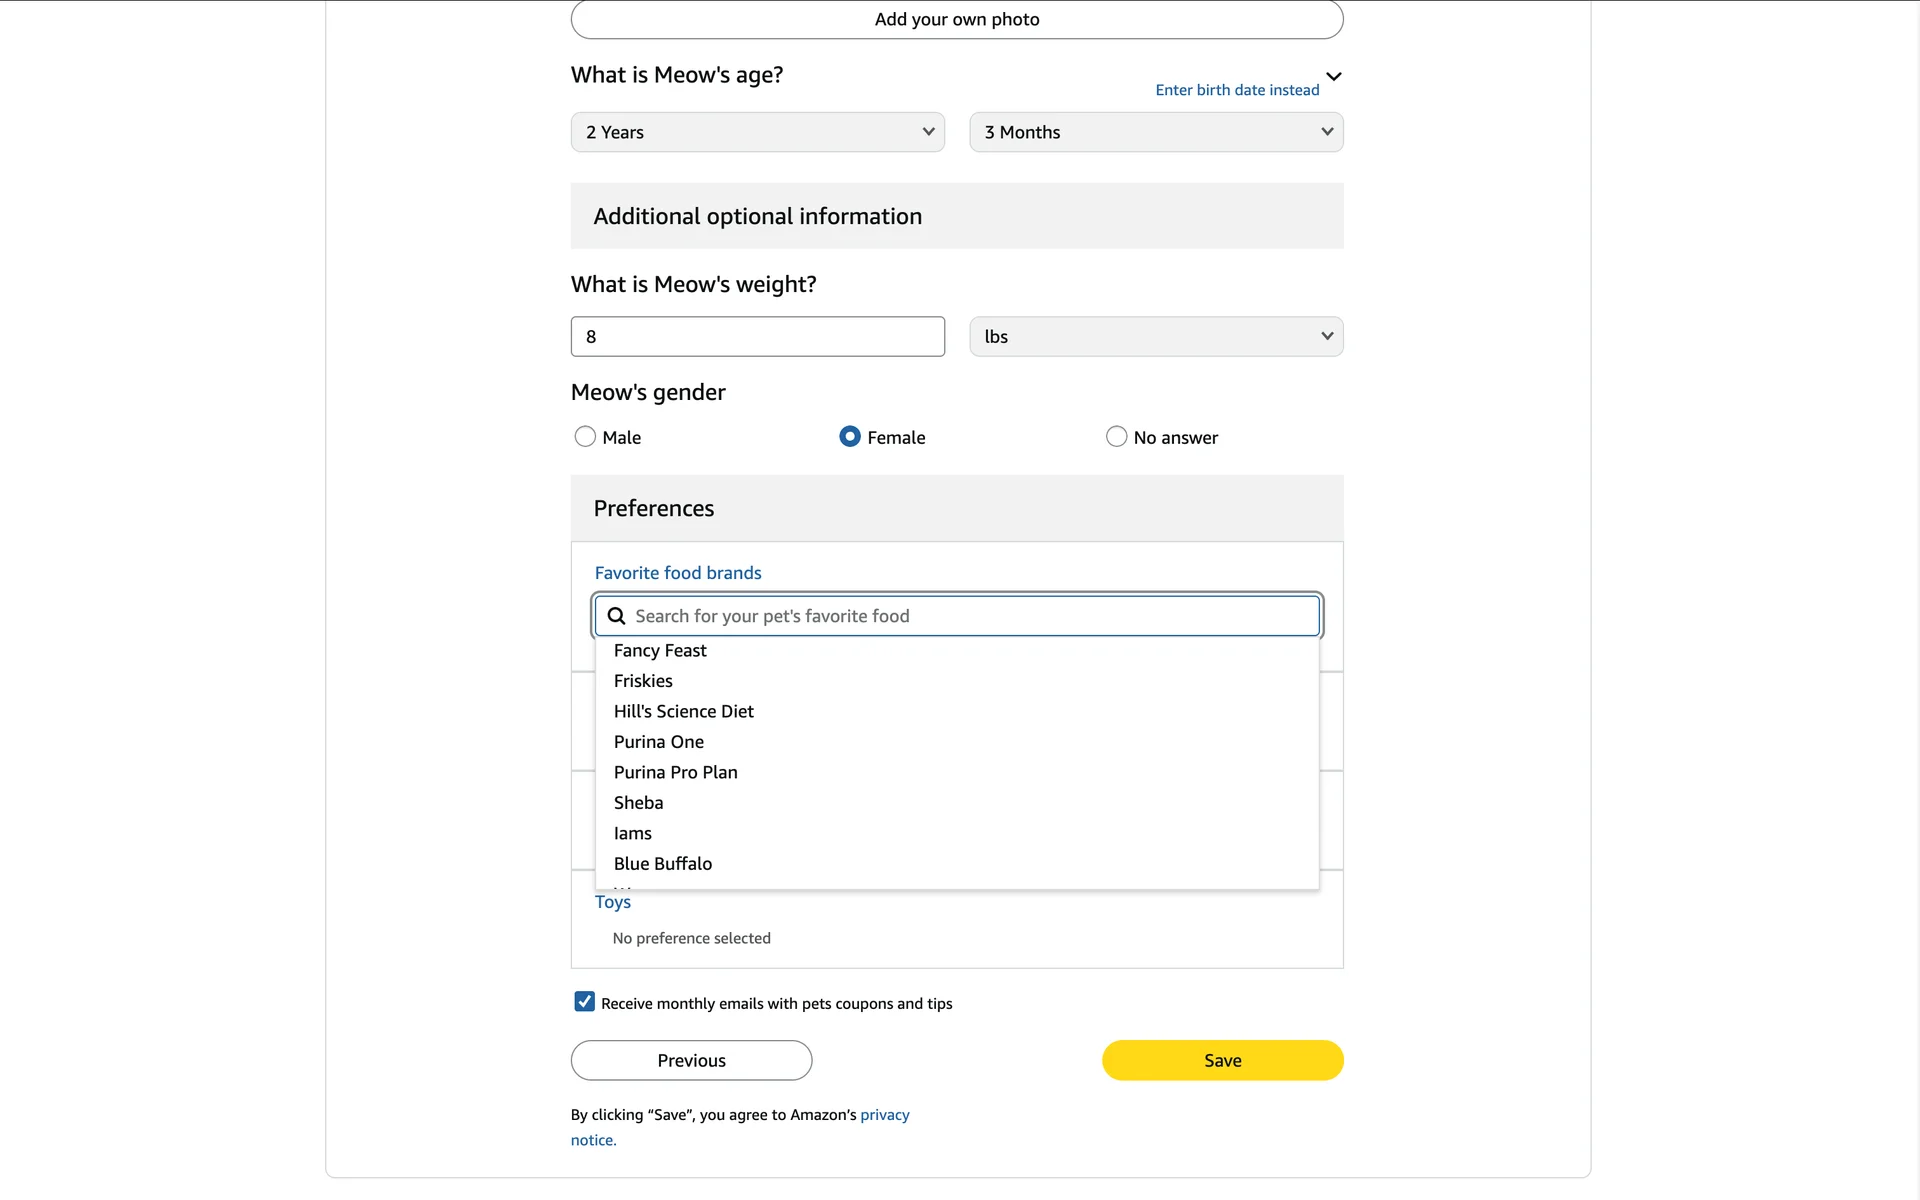The width and height of the screenshot is (1920, 1200).
Task: Uncheck monthly pet emails checkbox
Action: click(585, 1002)
